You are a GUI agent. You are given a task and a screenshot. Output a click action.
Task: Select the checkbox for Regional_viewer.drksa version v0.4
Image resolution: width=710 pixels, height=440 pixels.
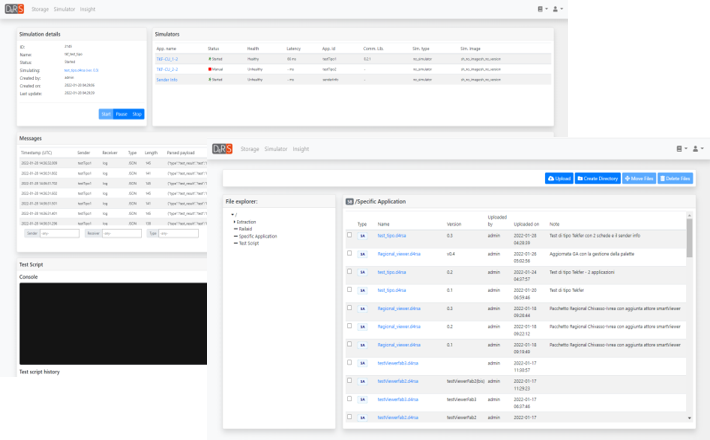pyautogui.click(x=349, y=253)
